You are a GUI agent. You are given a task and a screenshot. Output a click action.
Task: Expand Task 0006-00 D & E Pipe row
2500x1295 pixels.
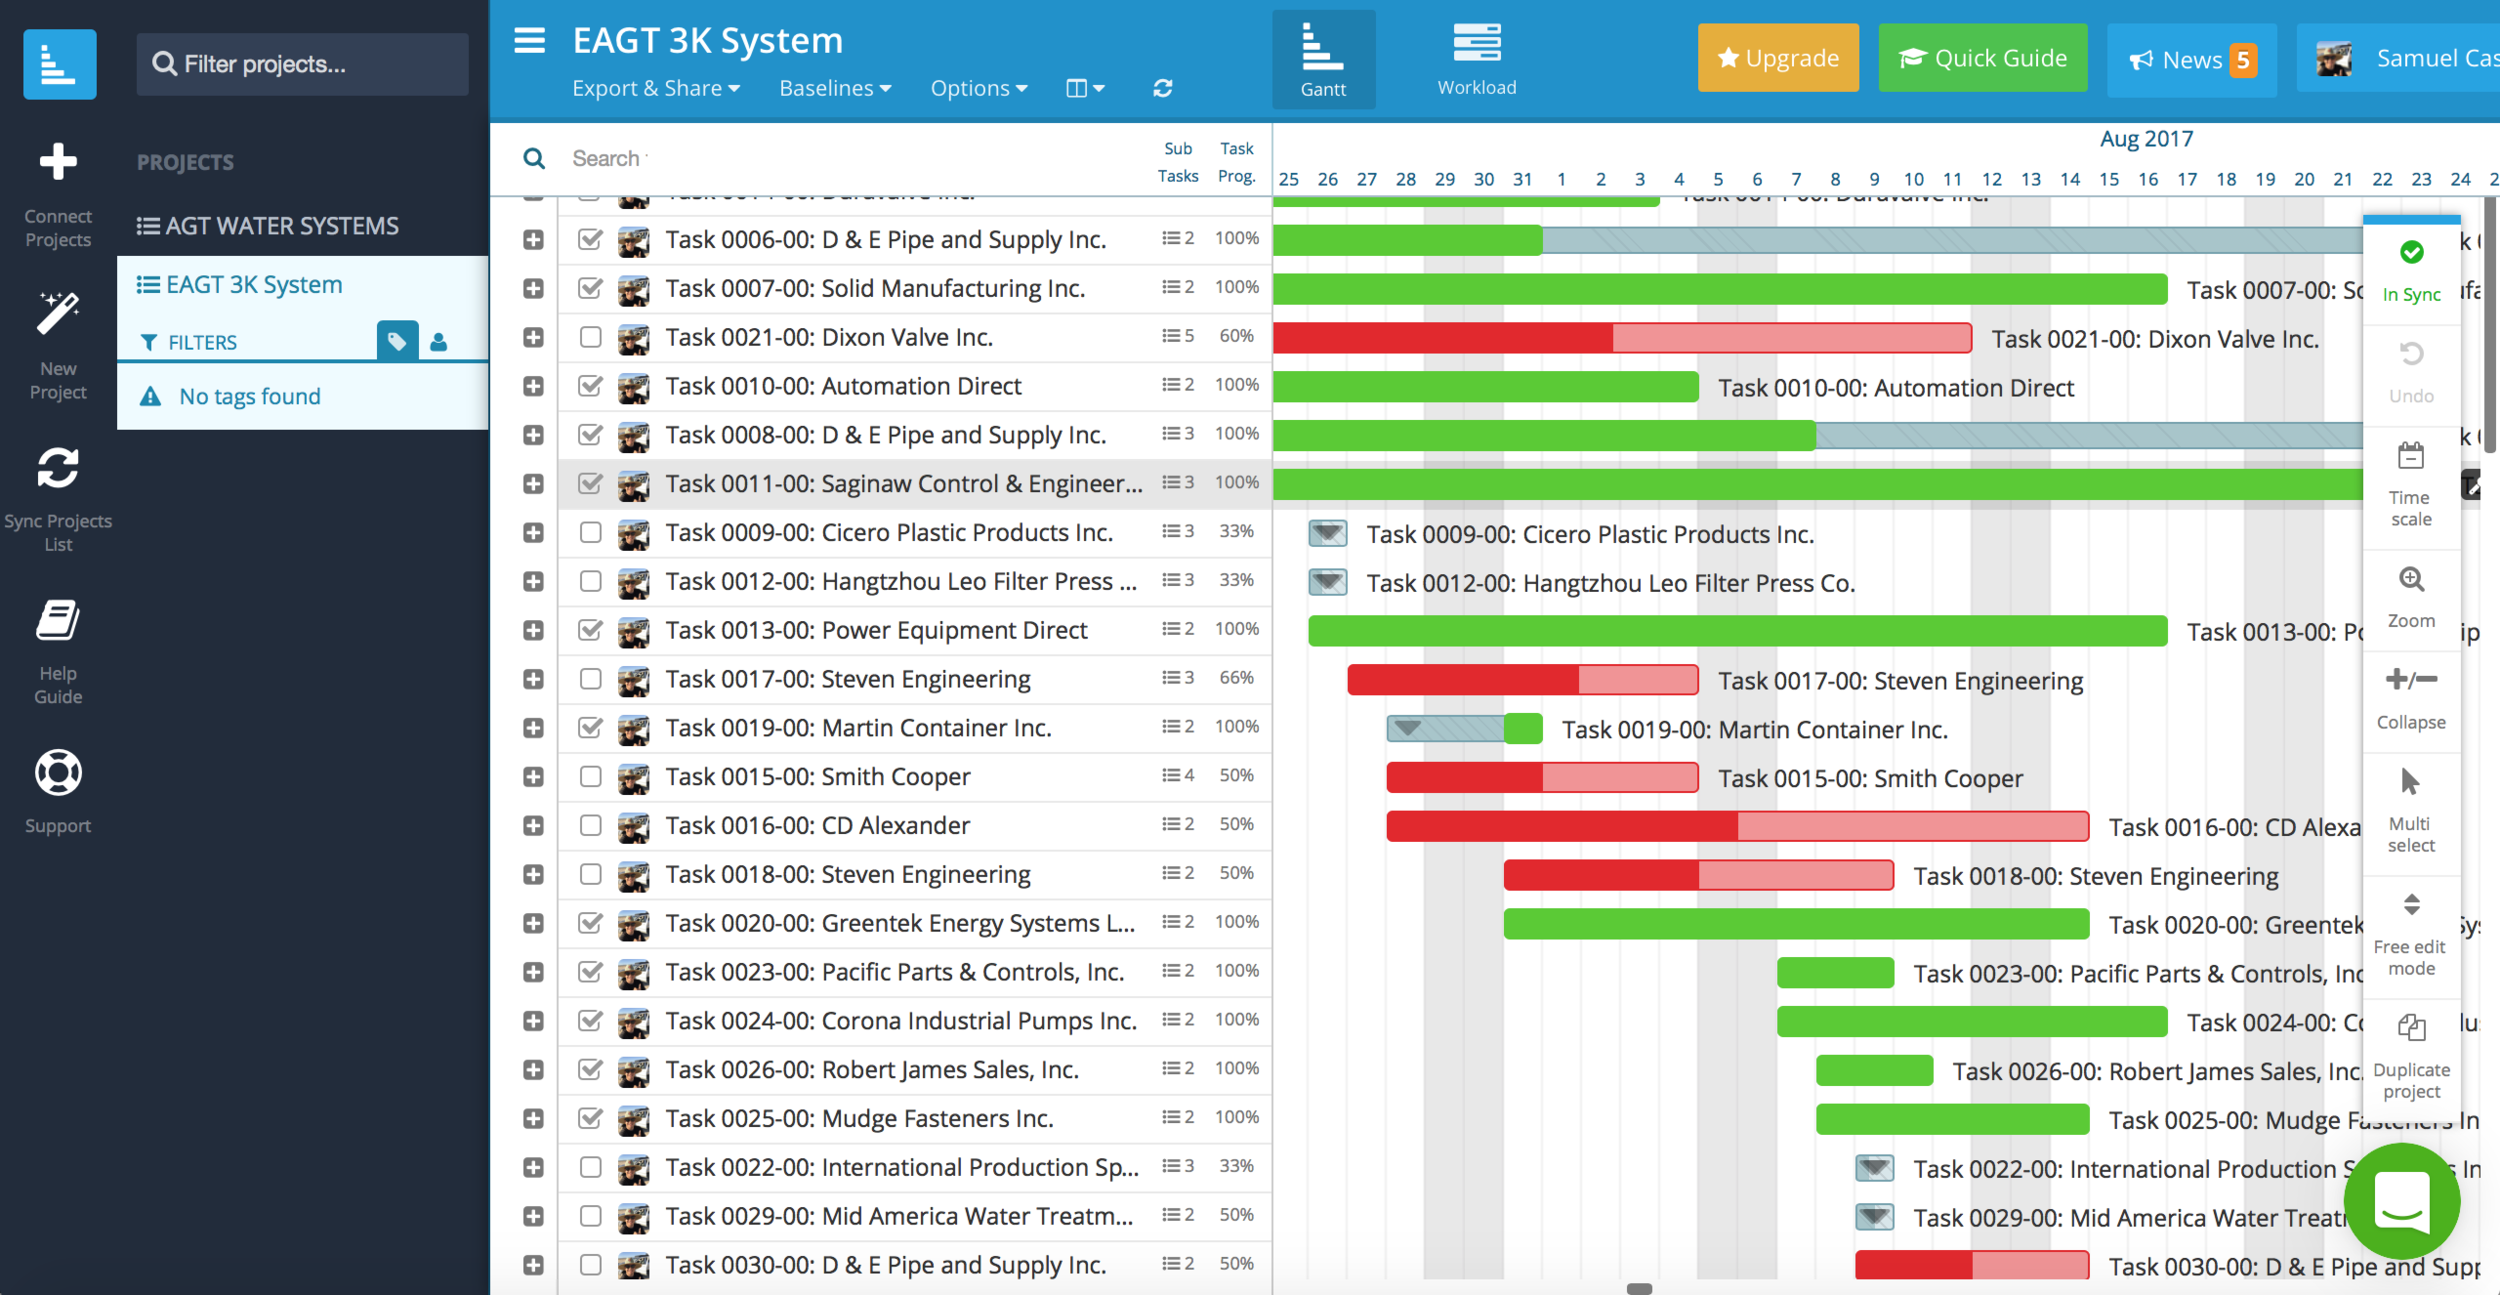tap(533, 240)
